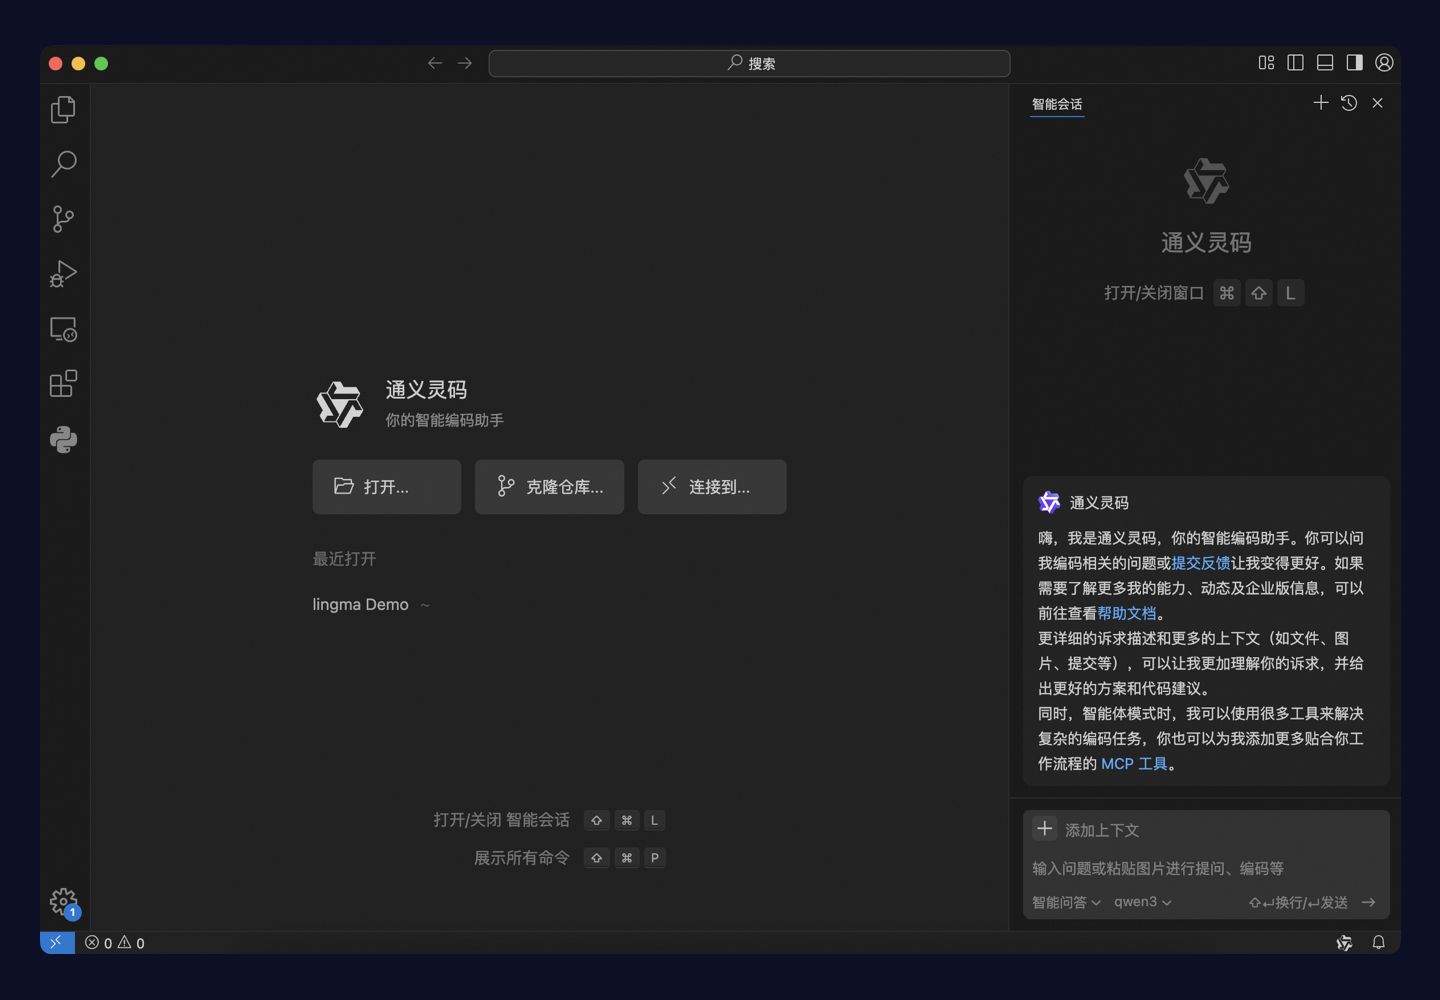Click the send arrow button
The image size is (1440, 1000).
tap(1369, 902)
